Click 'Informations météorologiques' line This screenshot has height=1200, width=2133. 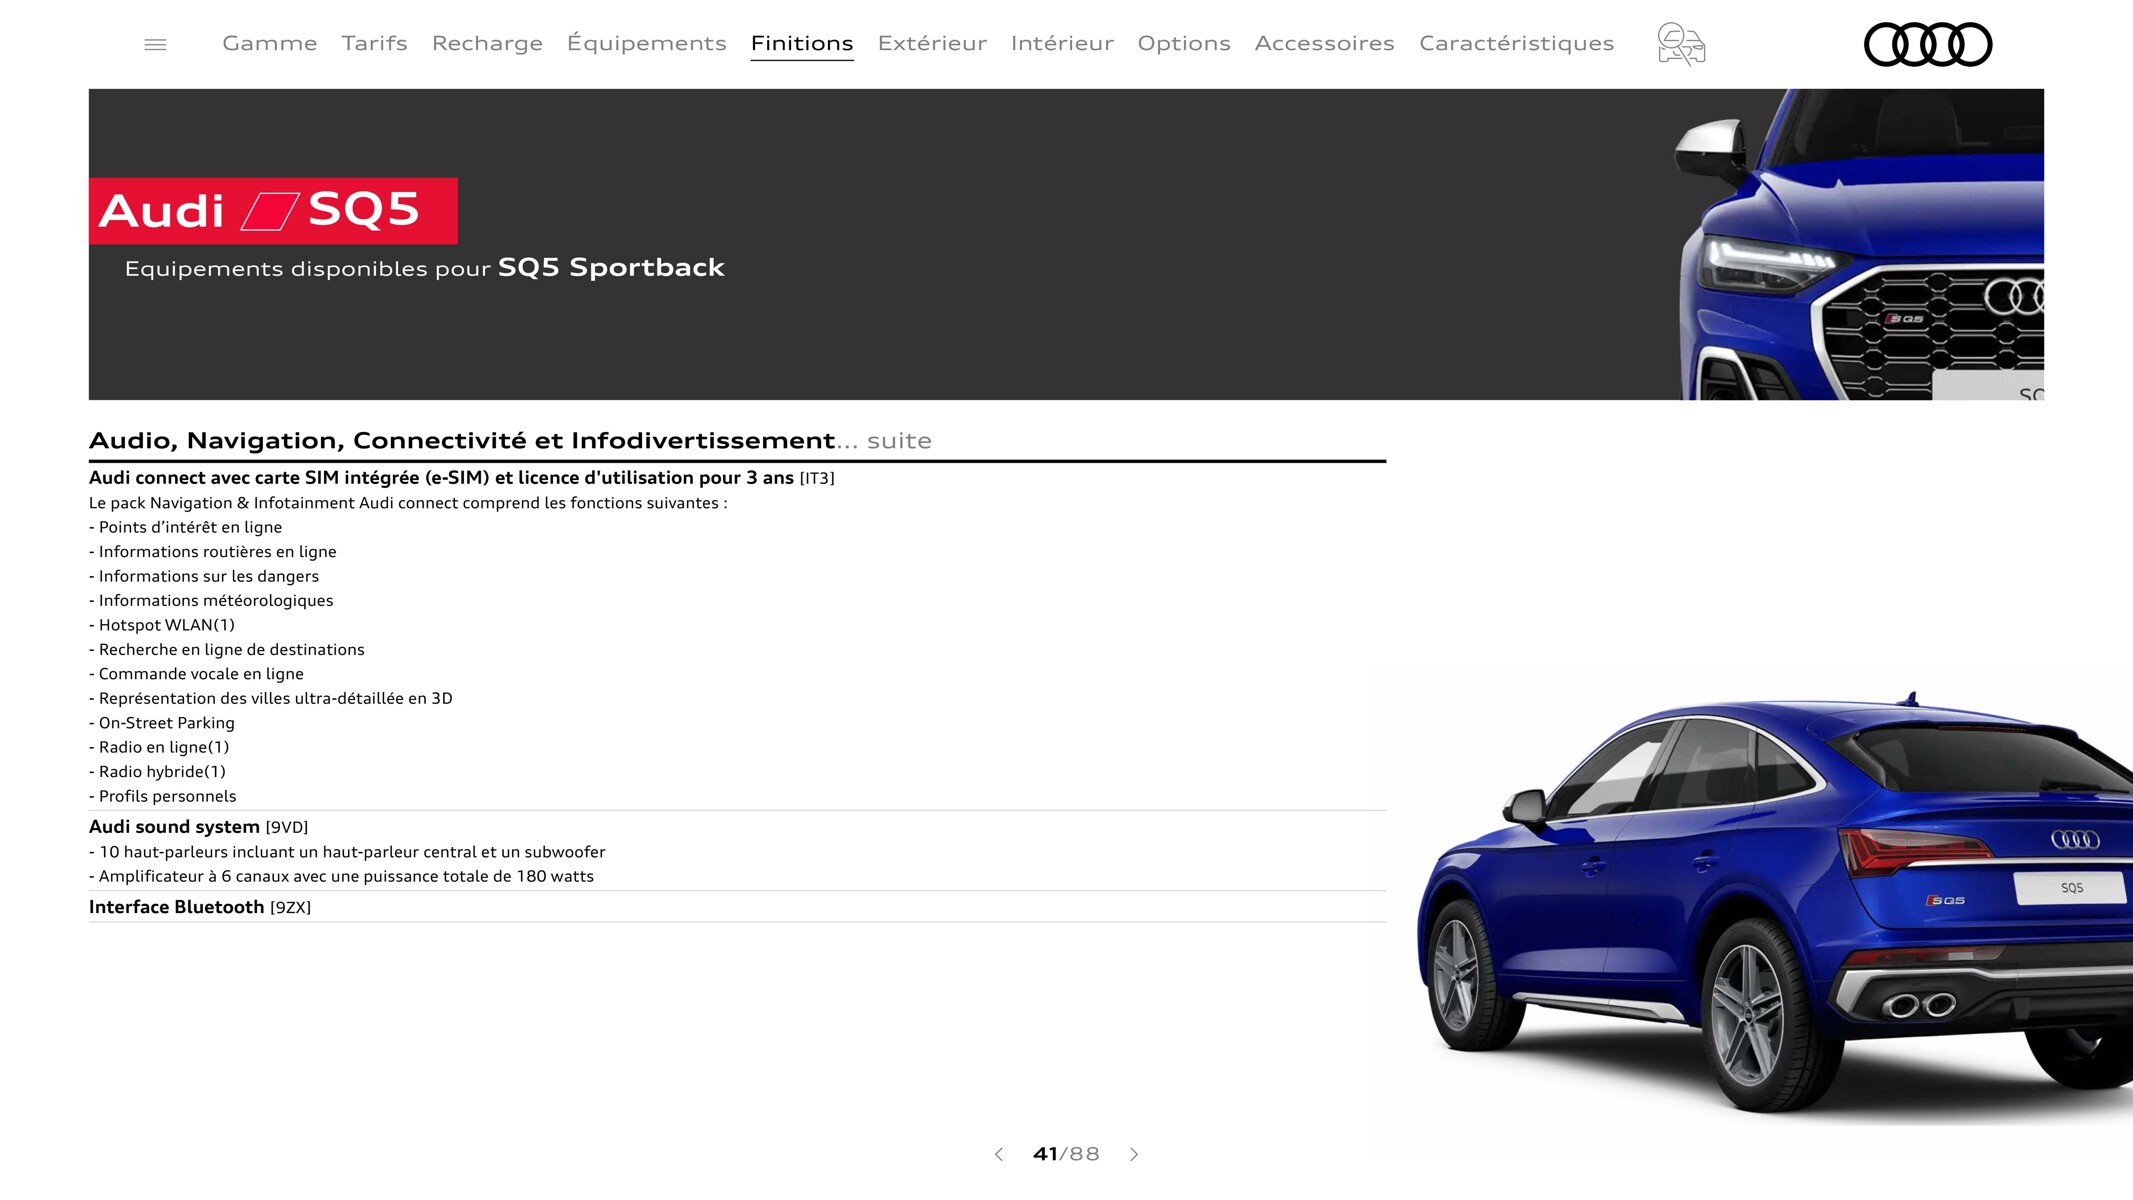click(x=211, y=600)
